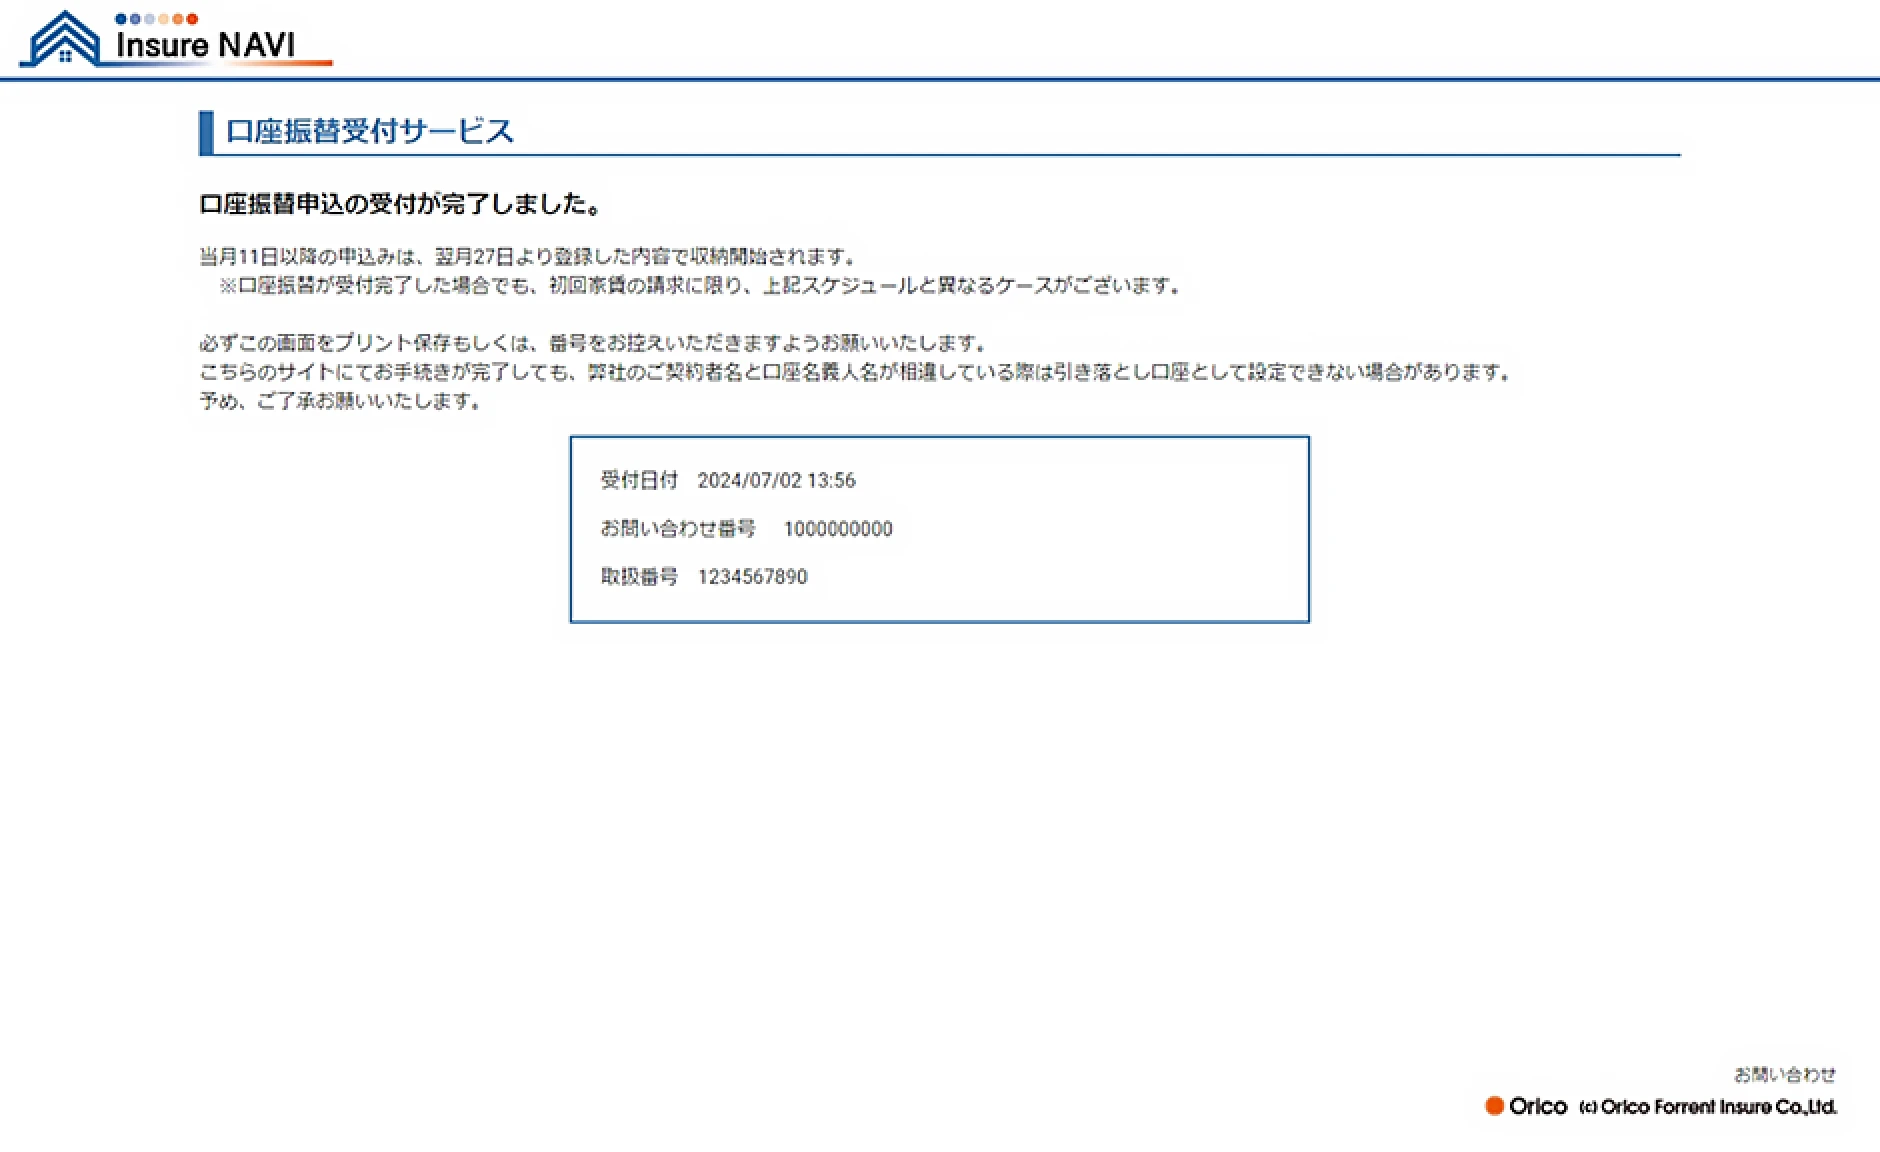This screenshot has width=1880, height=1152.
Task: Click the Insure NAVI text label
Action: 205,44
